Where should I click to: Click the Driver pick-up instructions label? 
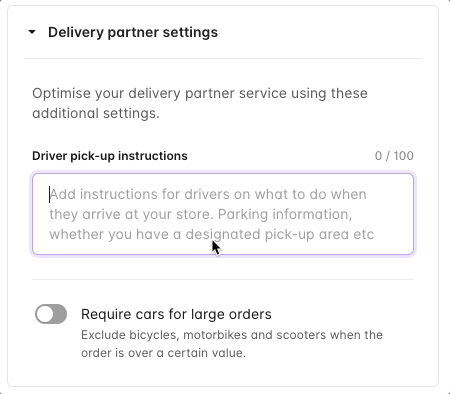click(x=110, y=156)
